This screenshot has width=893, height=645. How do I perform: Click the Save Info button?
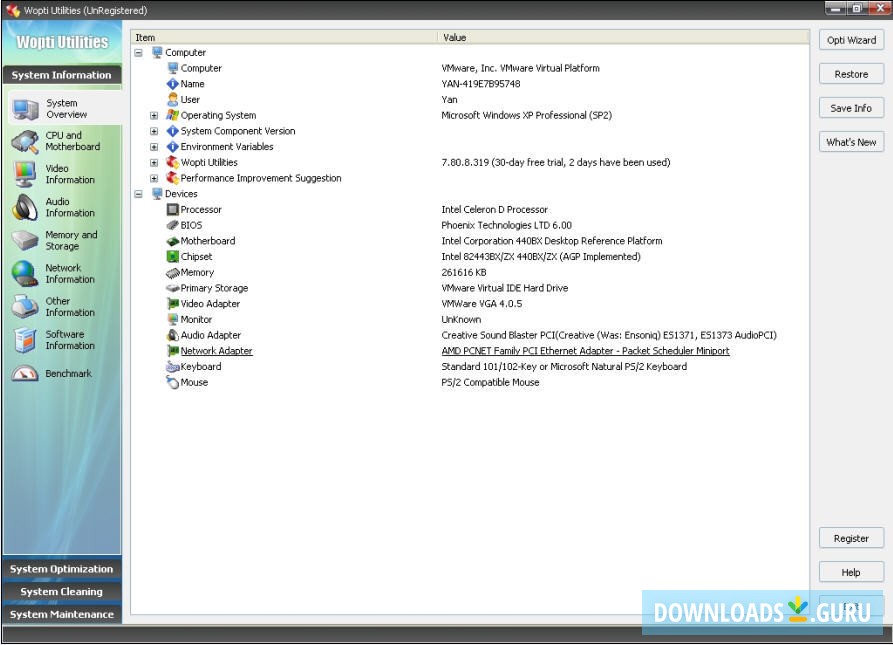pos(851,107)
